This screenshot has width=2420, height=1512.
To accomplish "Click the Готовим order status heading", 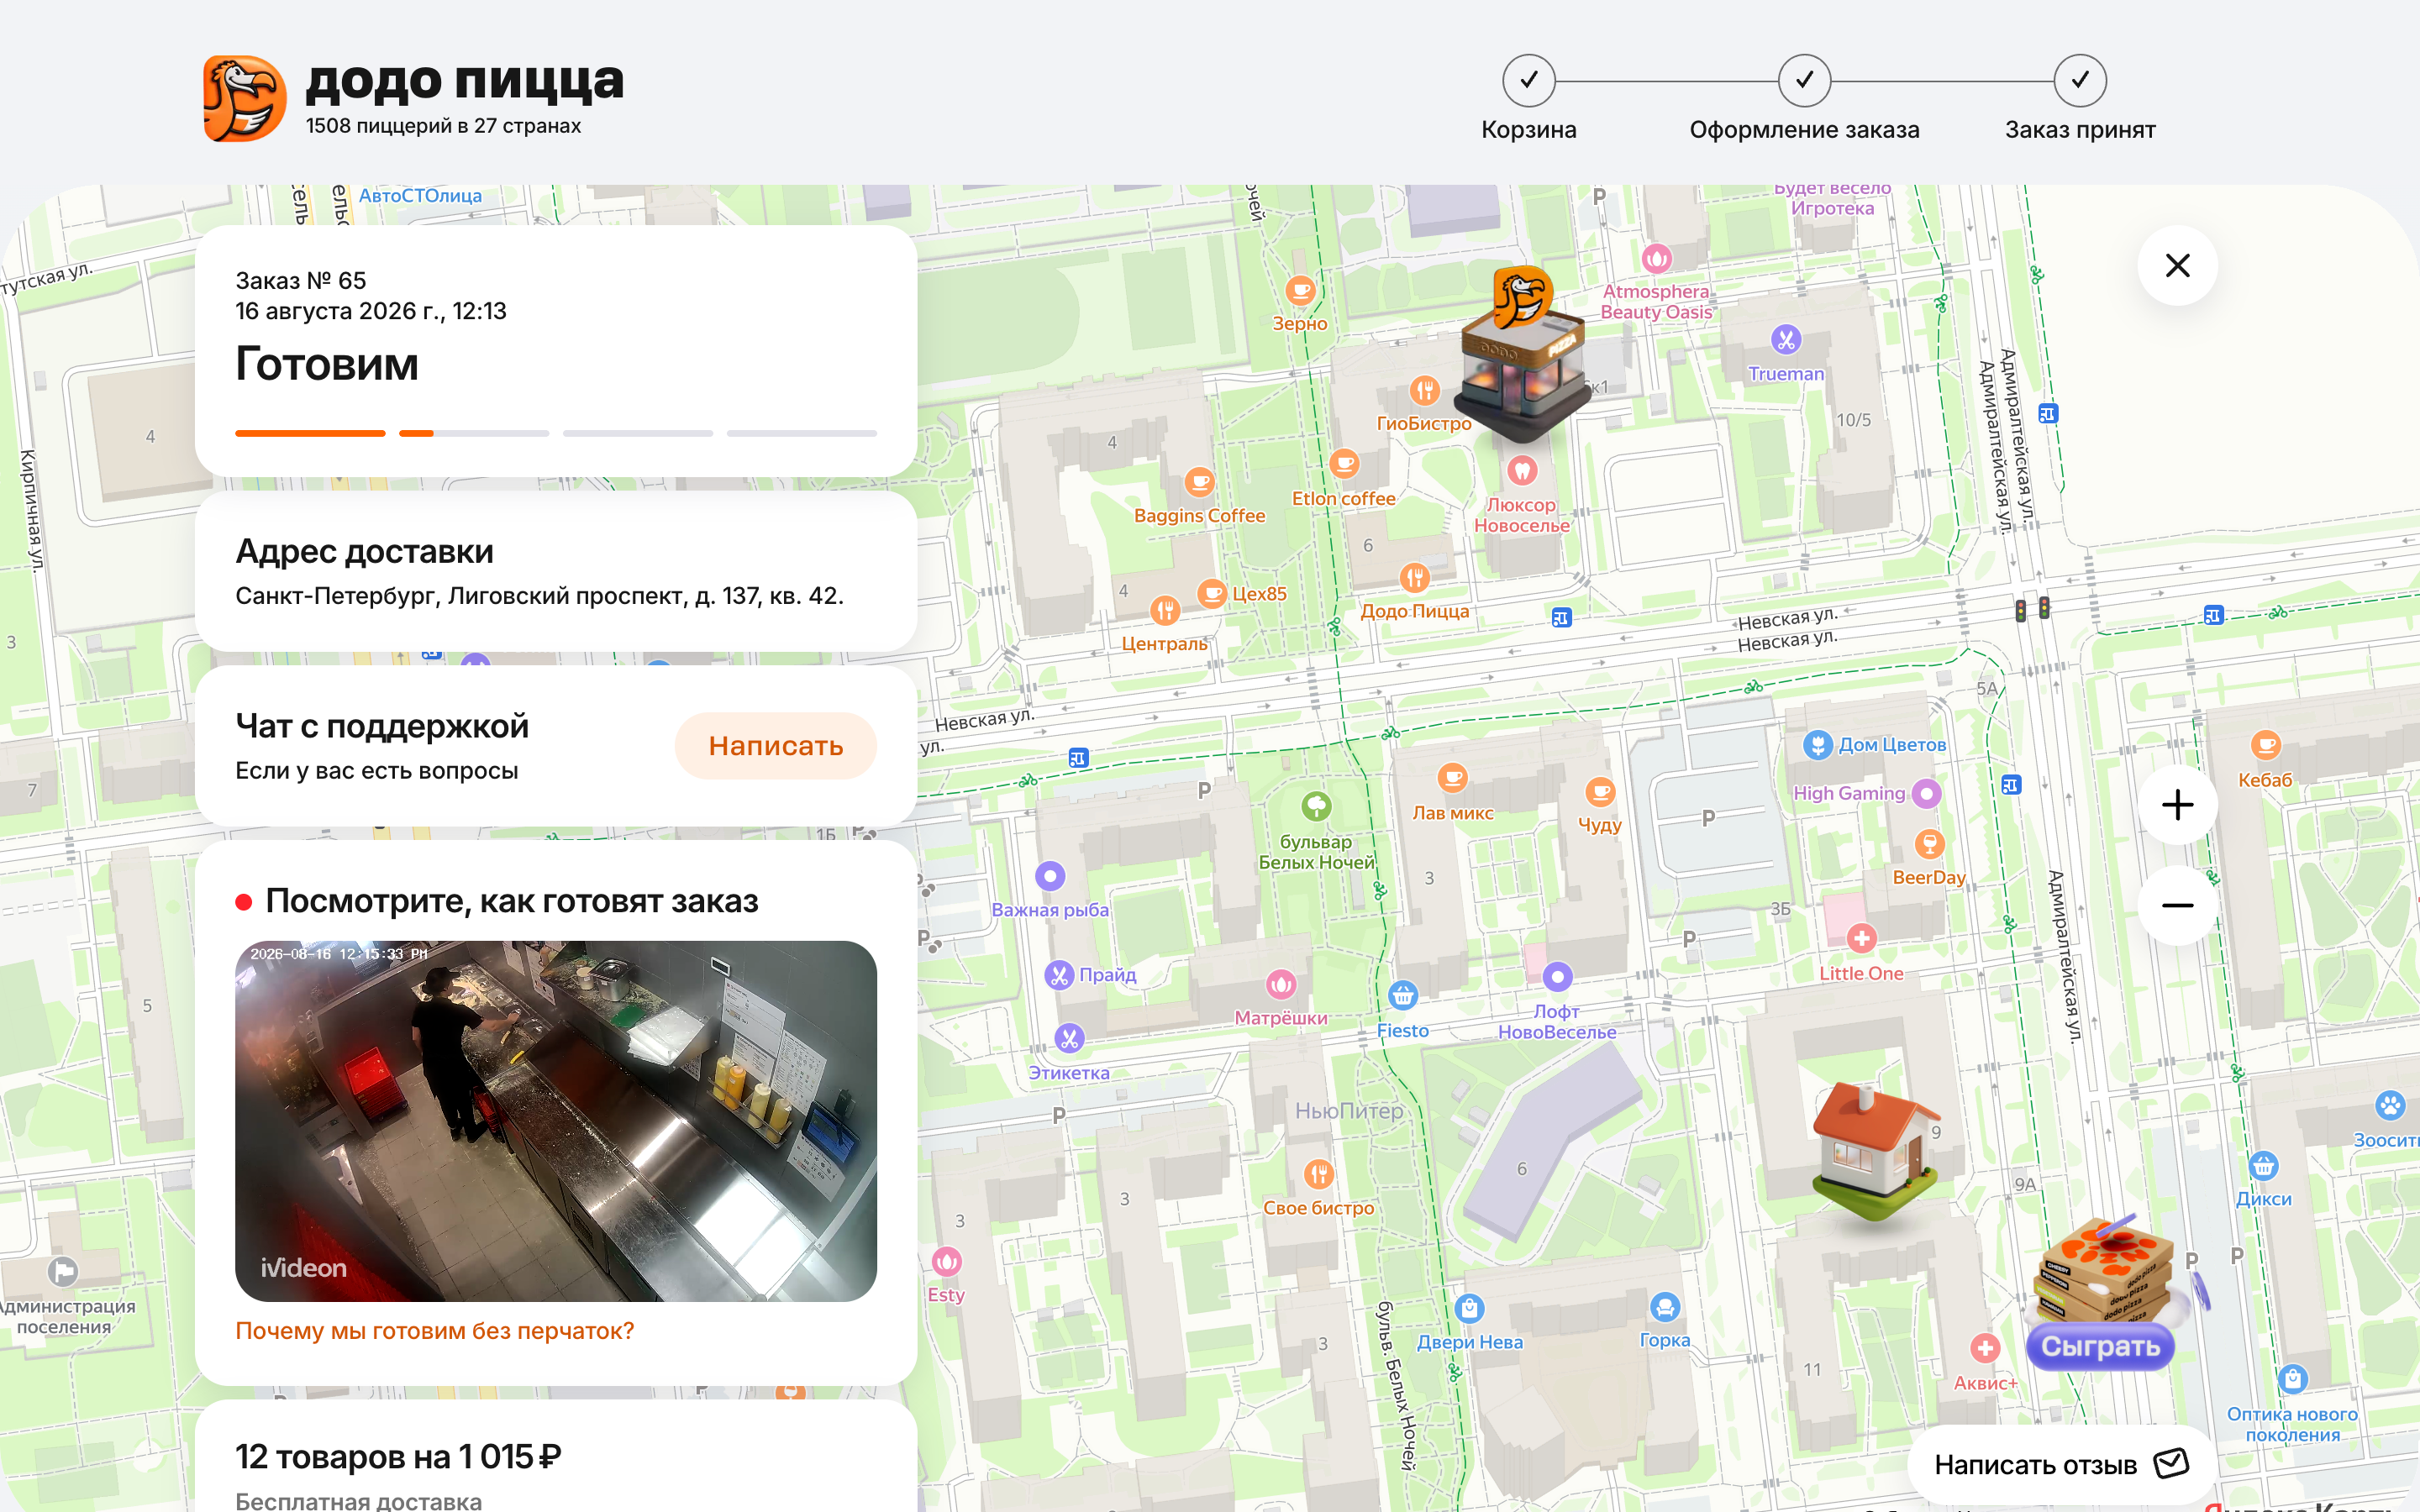I will click(327, 365).
